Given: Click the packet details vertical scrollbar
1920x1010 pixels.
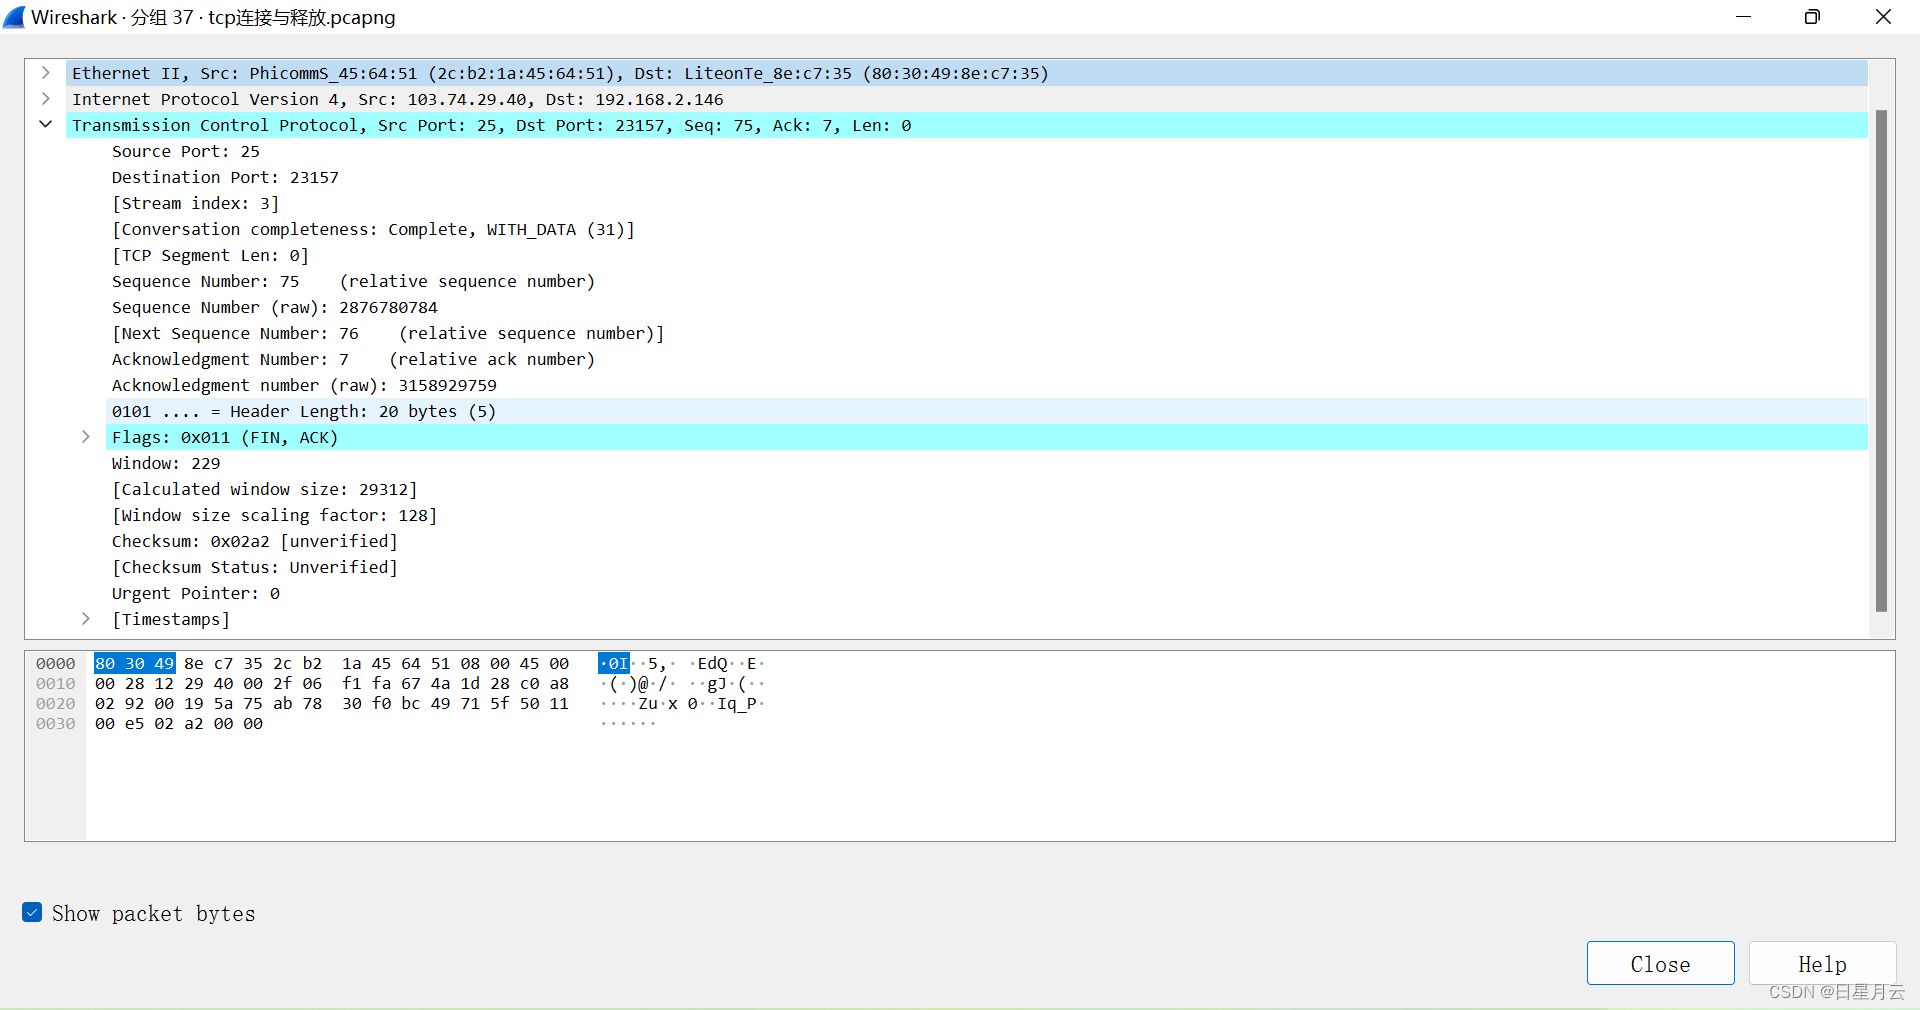Looking at the screenshot, I should [1881, 360].
